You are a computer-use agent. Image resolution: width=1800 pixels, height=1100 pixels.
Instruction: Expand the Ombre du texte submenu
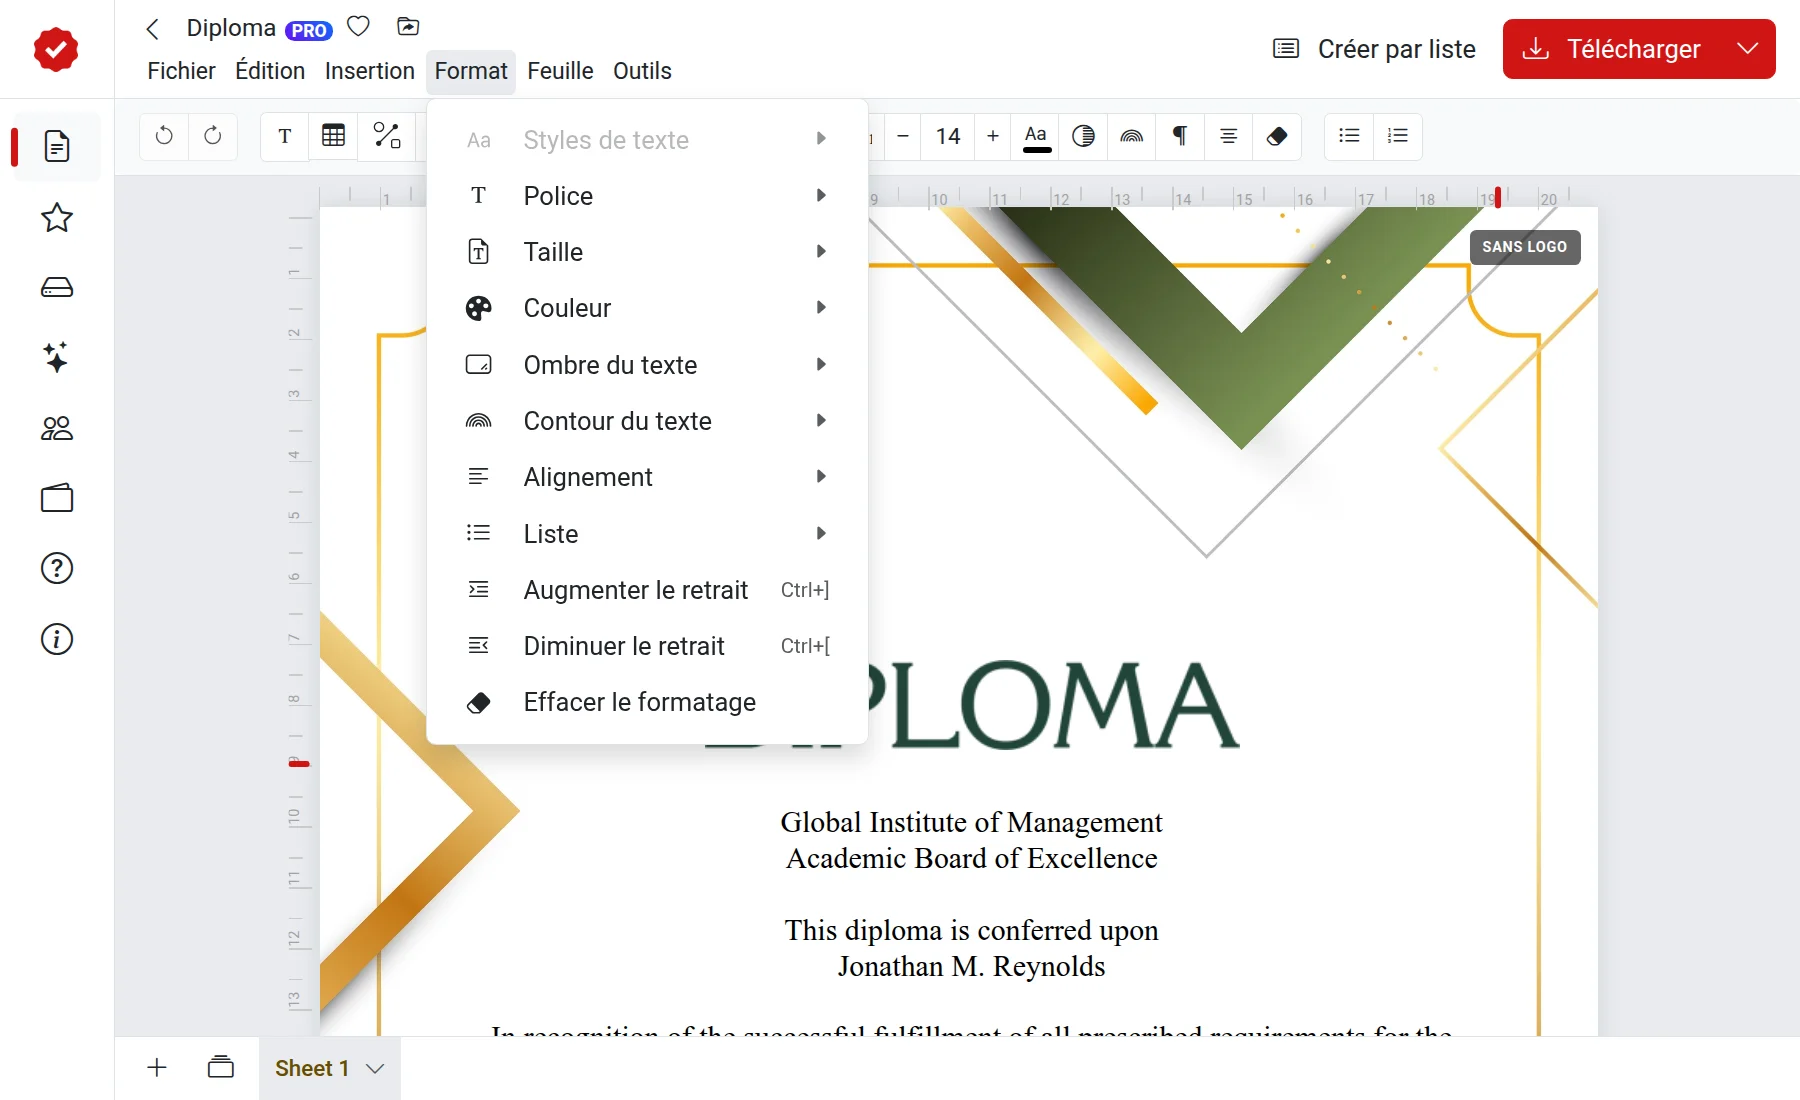click(647, 365)
